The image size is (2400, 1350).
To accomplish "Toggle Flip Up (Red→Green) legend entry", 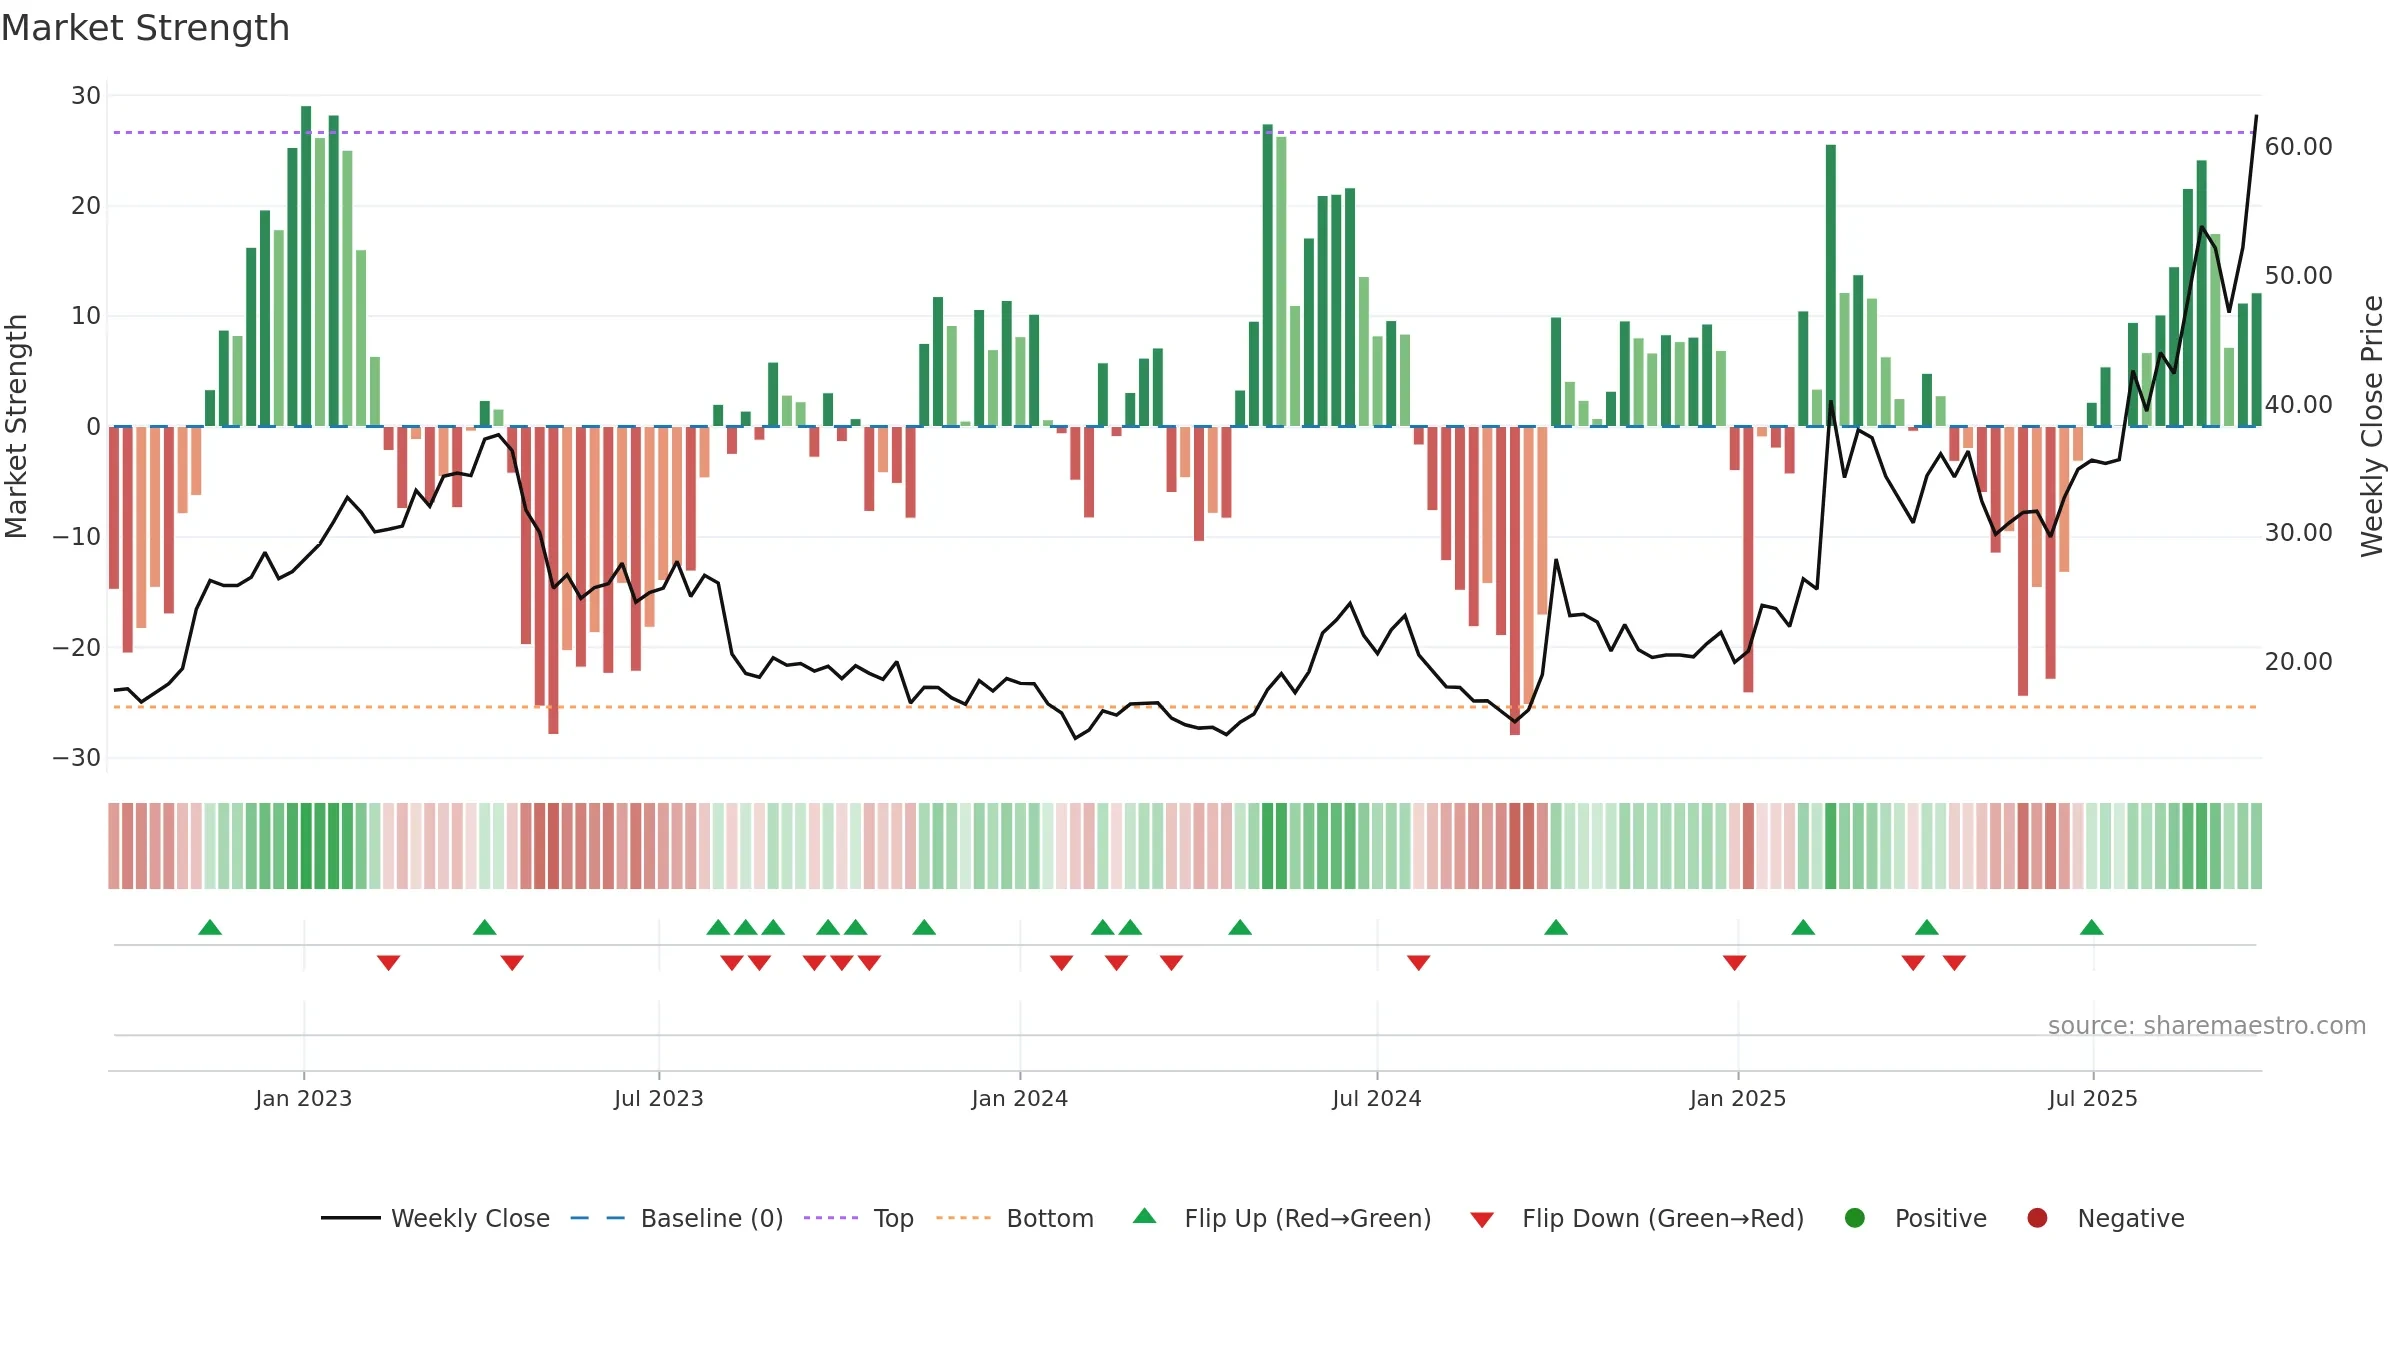I will point(1282,1218).
